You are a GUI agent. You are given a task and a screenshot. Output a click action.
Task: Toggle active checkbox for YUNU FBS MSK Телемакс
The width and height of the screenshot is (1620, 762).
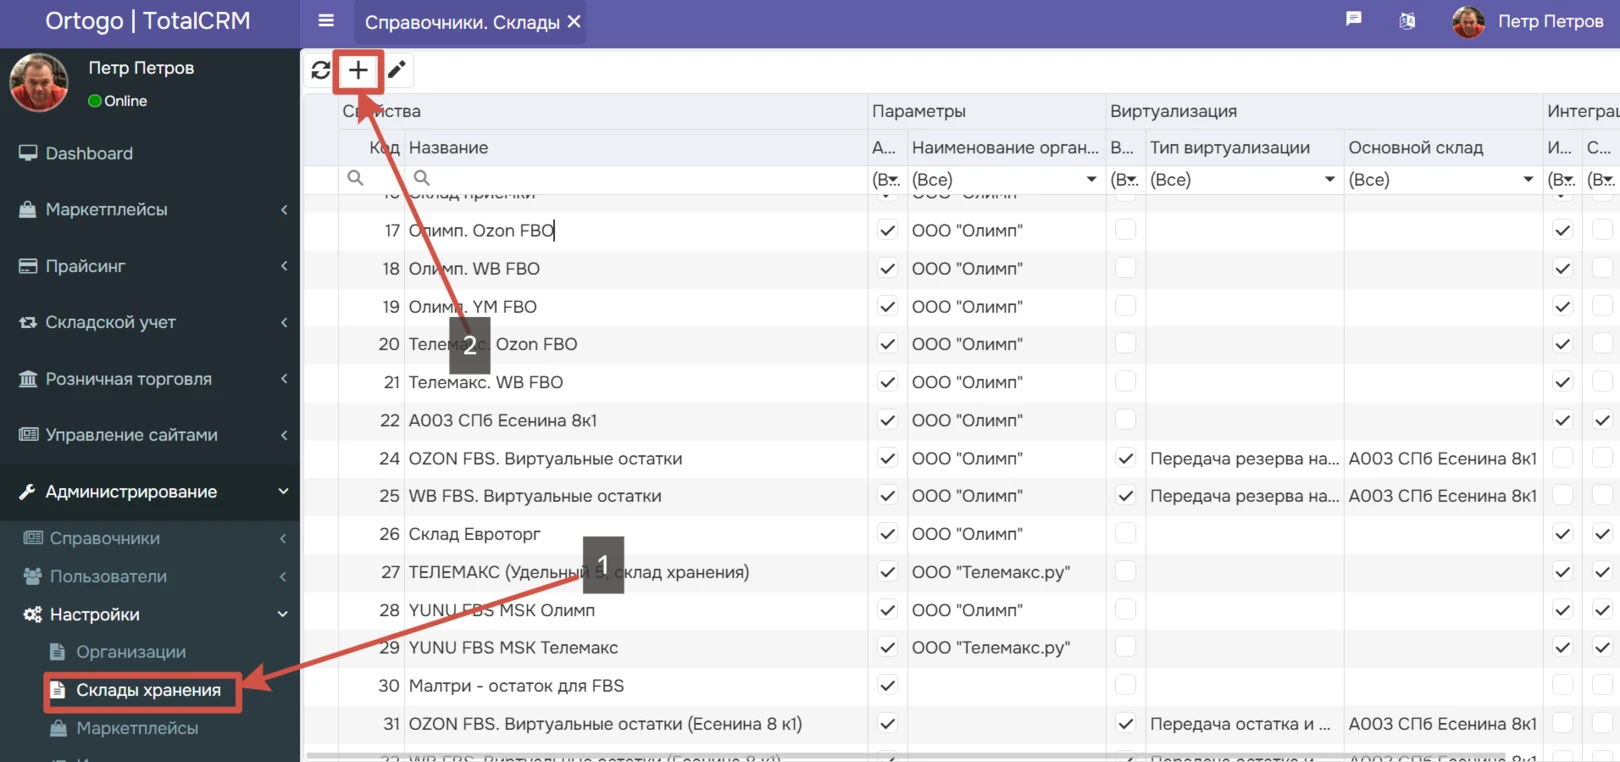pyautogui.click(x=887, y=648)
